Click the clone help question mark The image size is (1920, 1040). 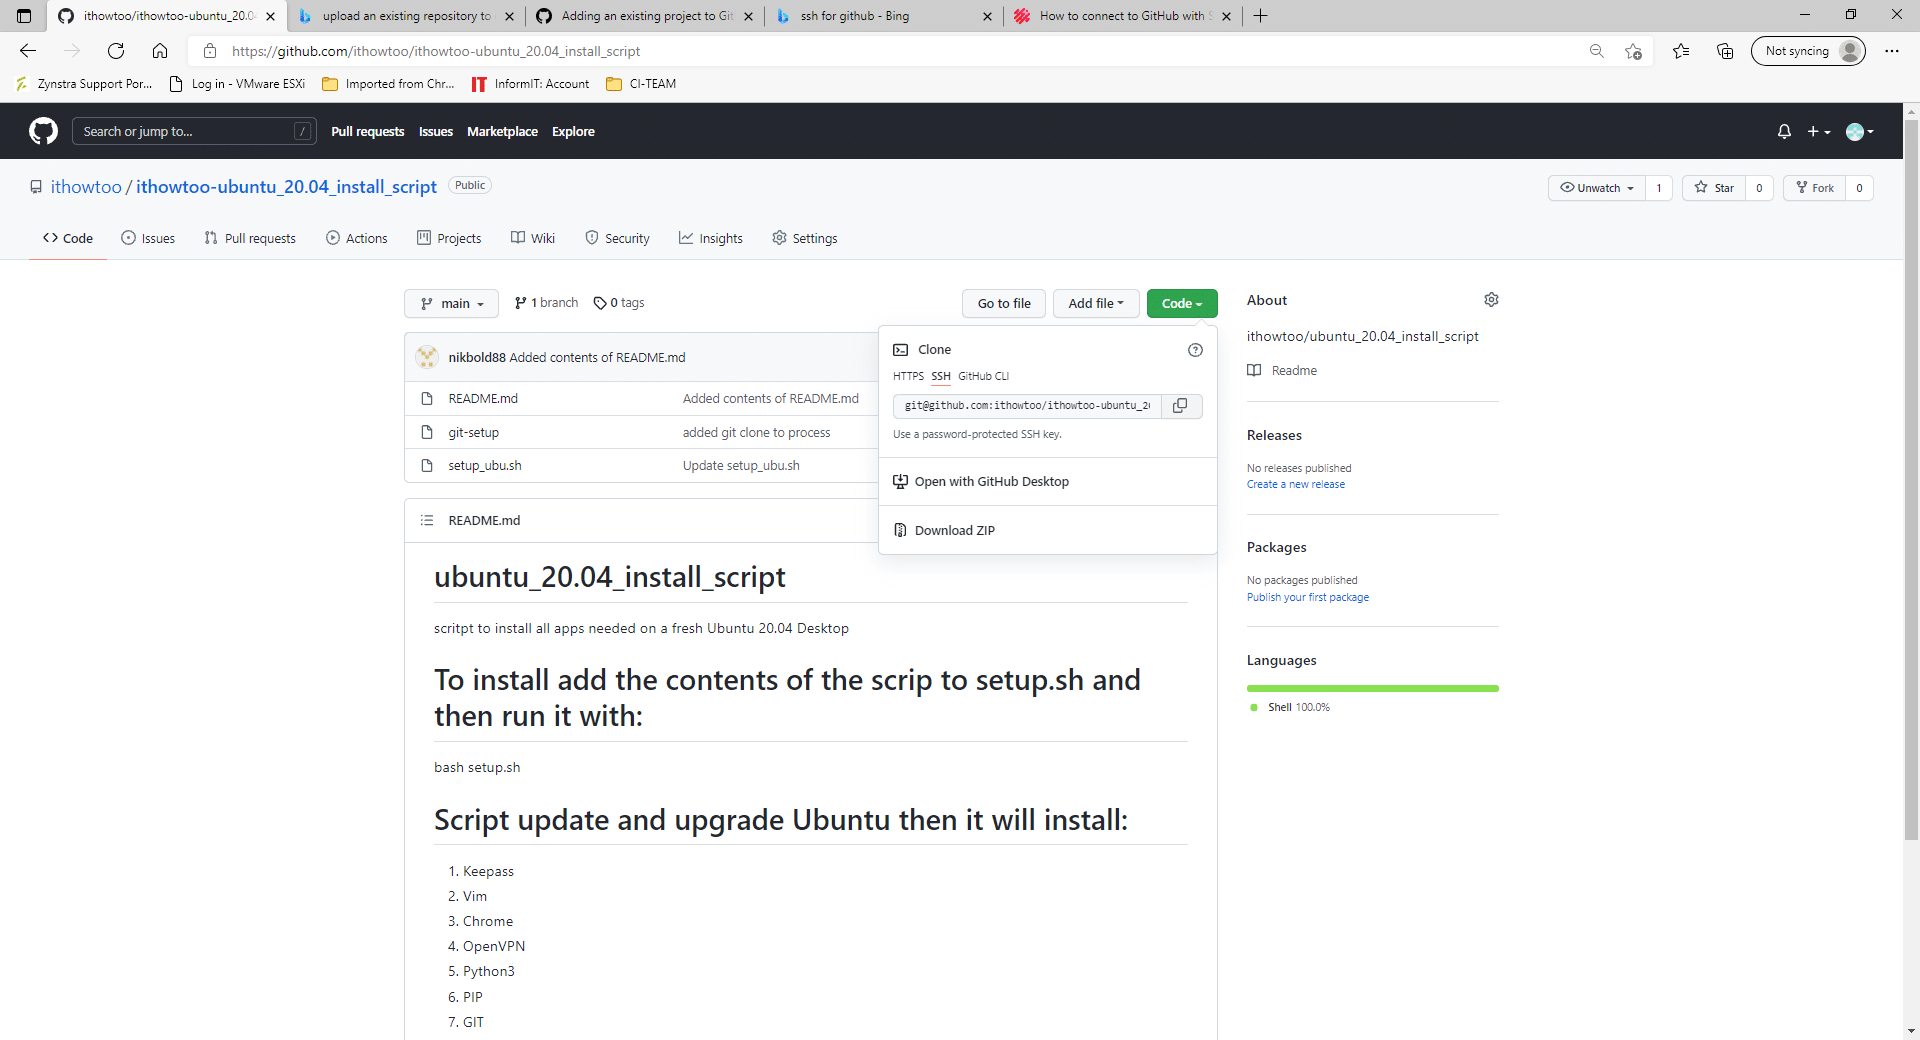(1195, 350)
